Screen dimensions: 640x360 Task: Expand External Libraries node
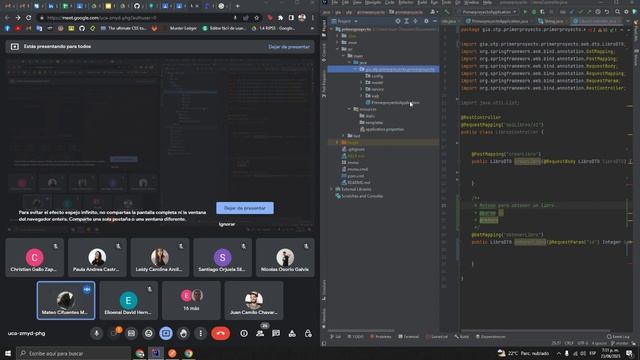click(331, 189)
